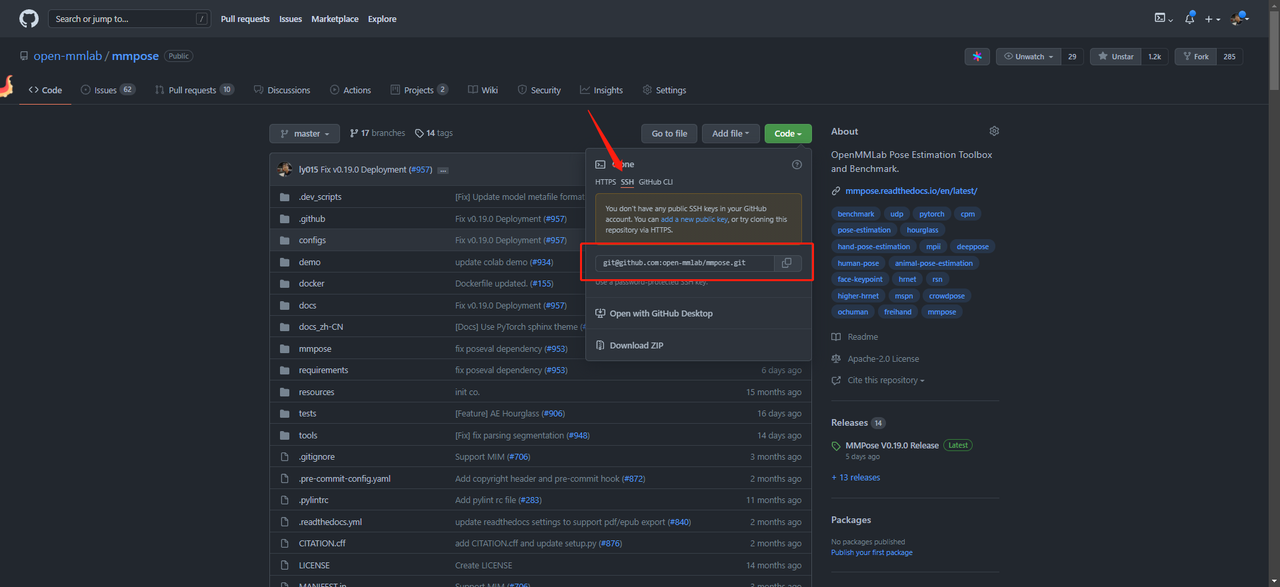Click the branch icon beside 17 branches
This screenshot has height=587, width=1280.
click(x=356, y=132)
